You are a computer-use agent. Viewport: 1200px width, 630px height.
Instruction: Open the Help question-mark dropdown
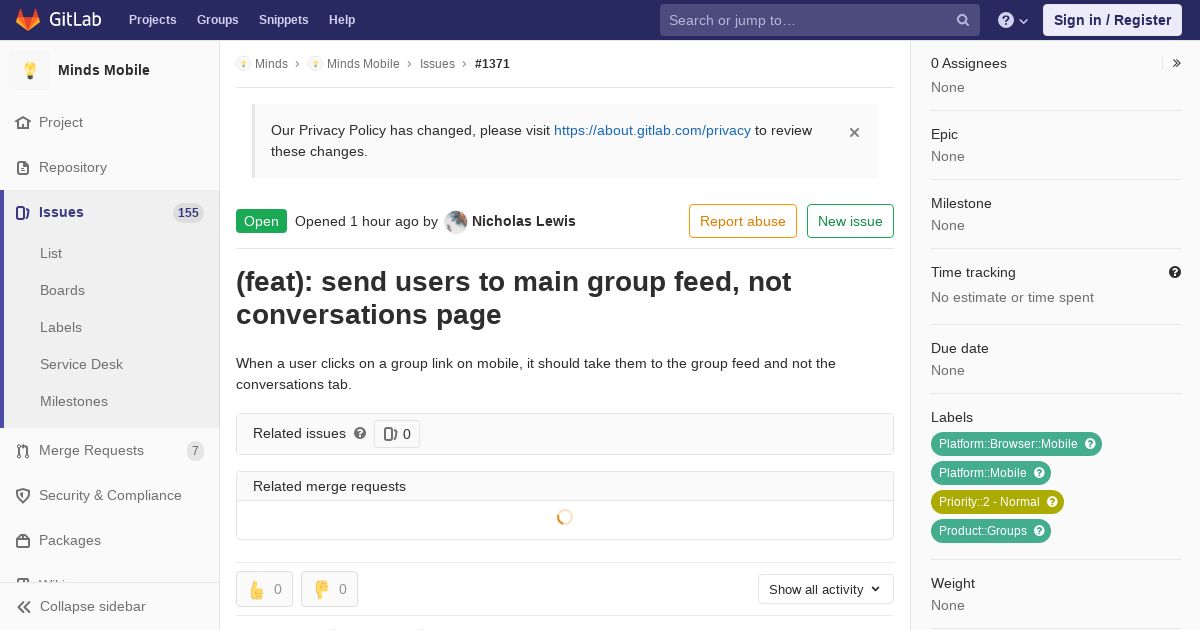pyautogui.click(x=1013, y=20)
